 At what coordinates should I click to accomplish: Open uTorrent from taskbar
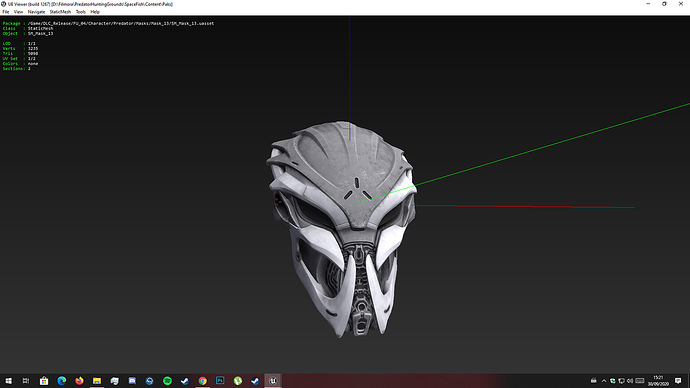[238, 381]
